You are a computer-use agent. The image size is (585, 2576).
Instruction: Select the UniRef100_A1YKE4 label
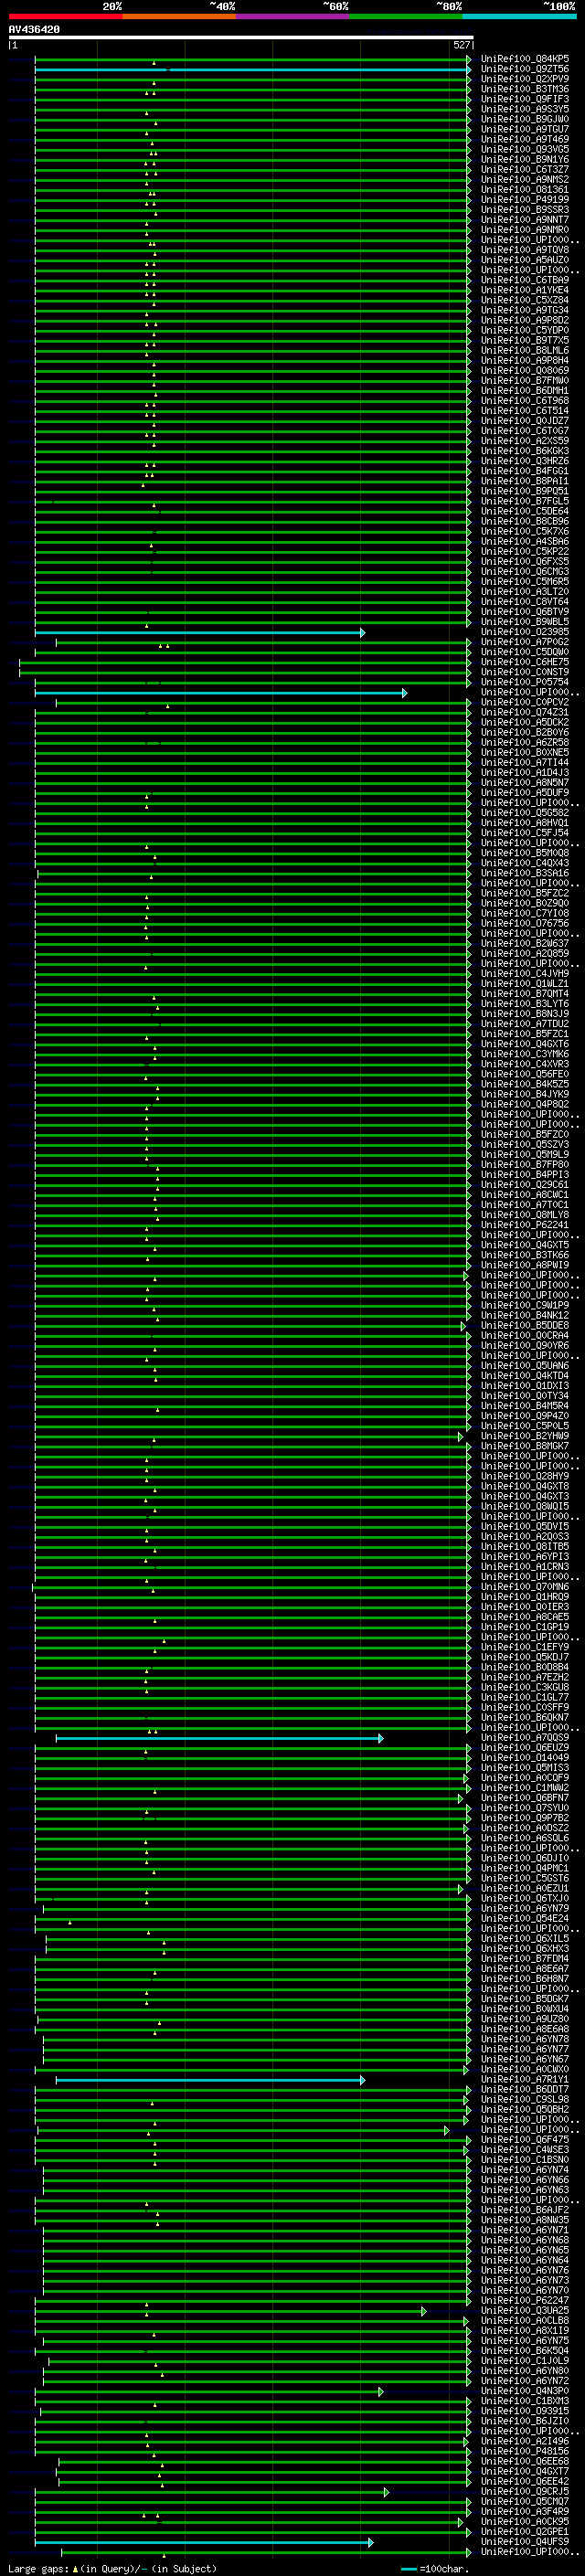pos(525,290)
